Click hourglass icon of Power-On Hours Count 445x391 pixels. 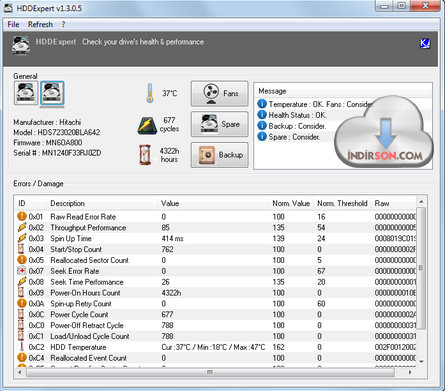(21, 292)
